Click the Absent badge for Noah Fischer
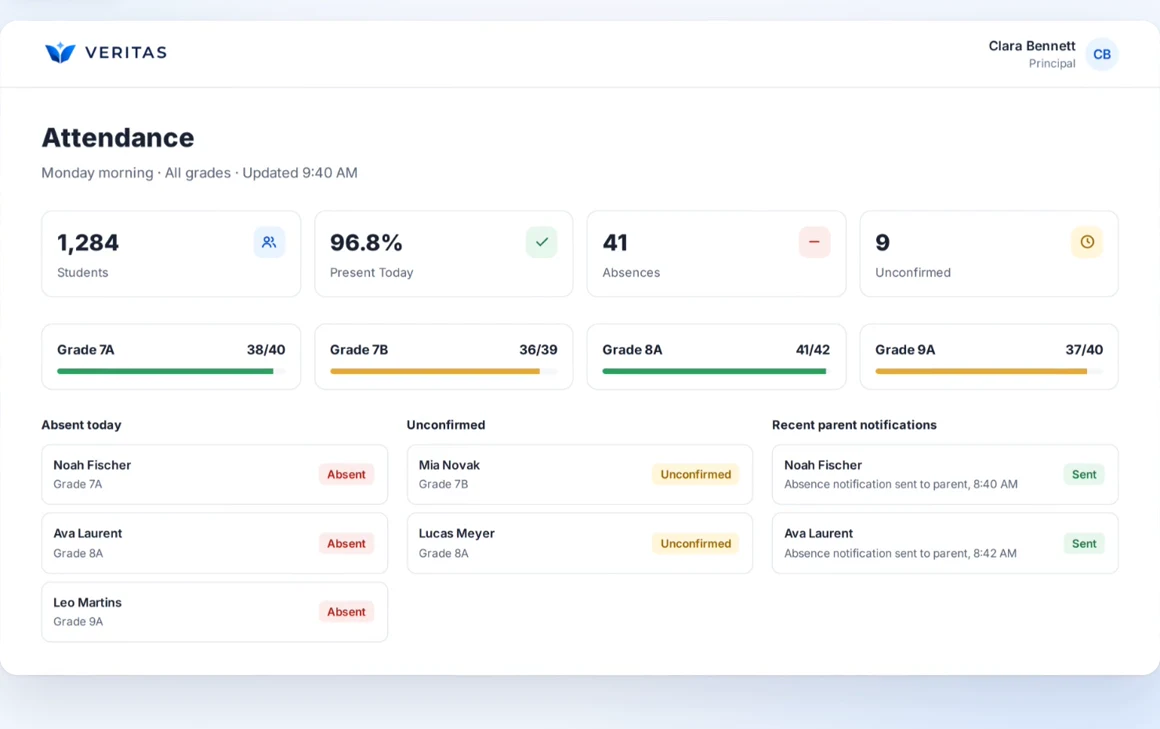 pyautogui.click(x=346, y=474)
